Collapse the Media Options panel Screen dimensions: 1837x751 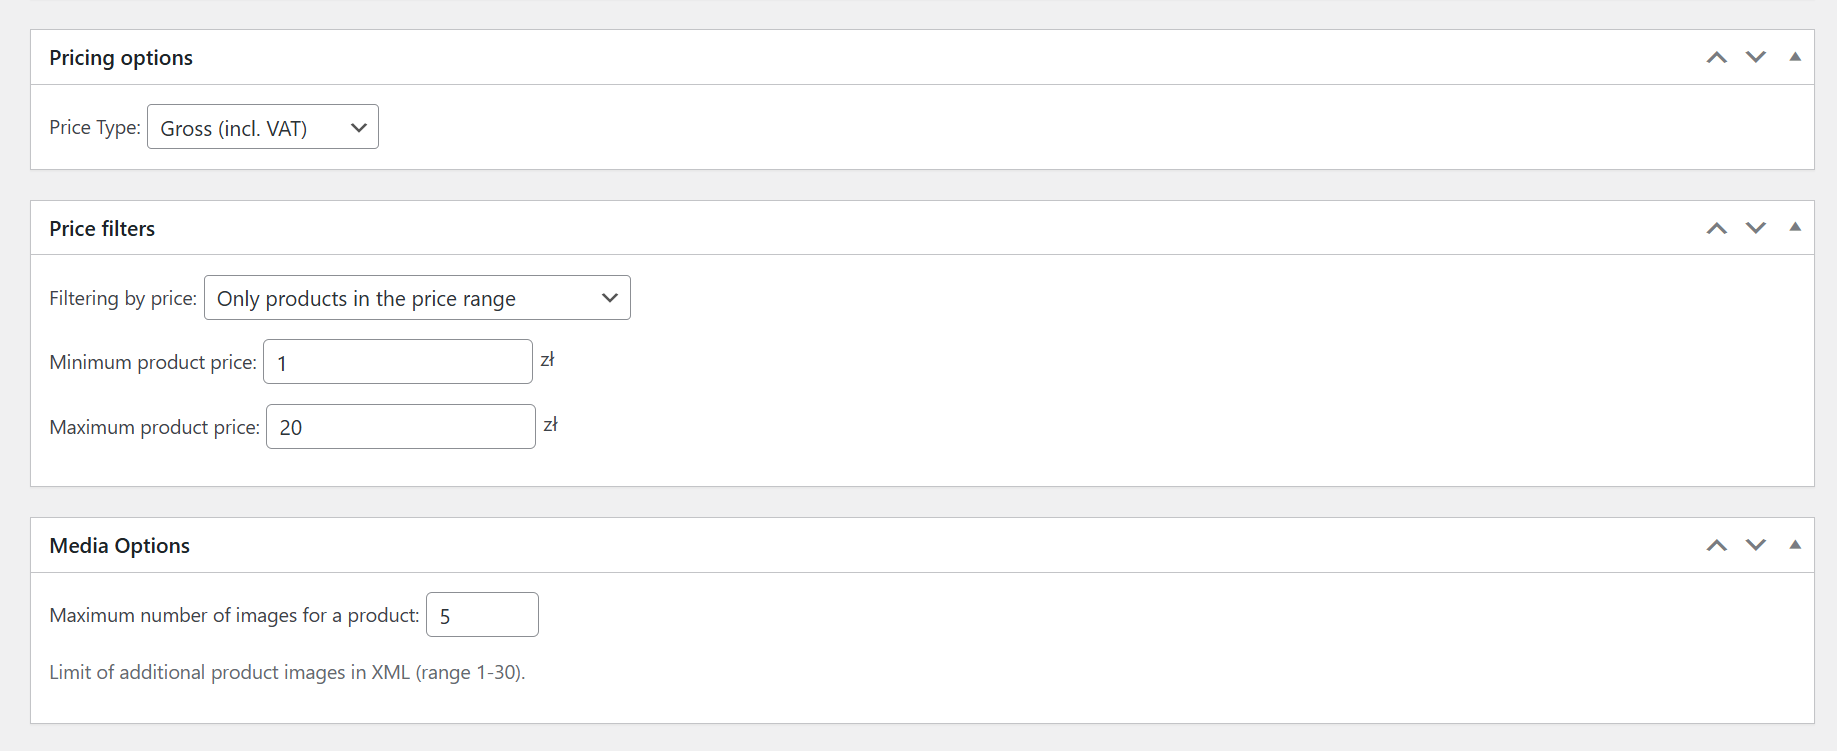click(1795, 545)
